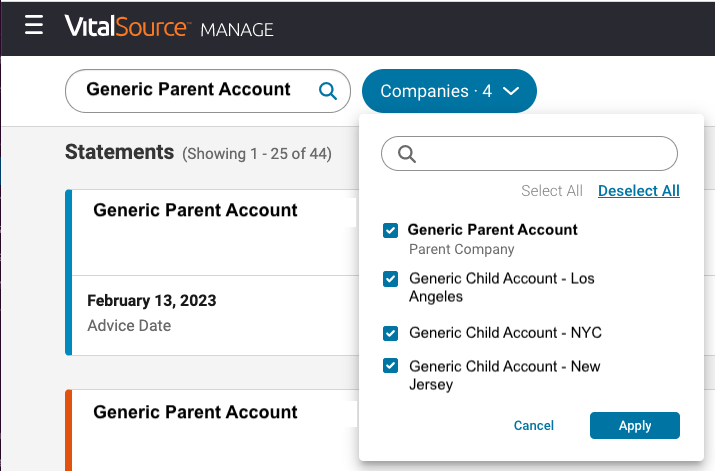Uncheck Generic Child Account - NYC

pyautogui.click(x=391, y=333)
